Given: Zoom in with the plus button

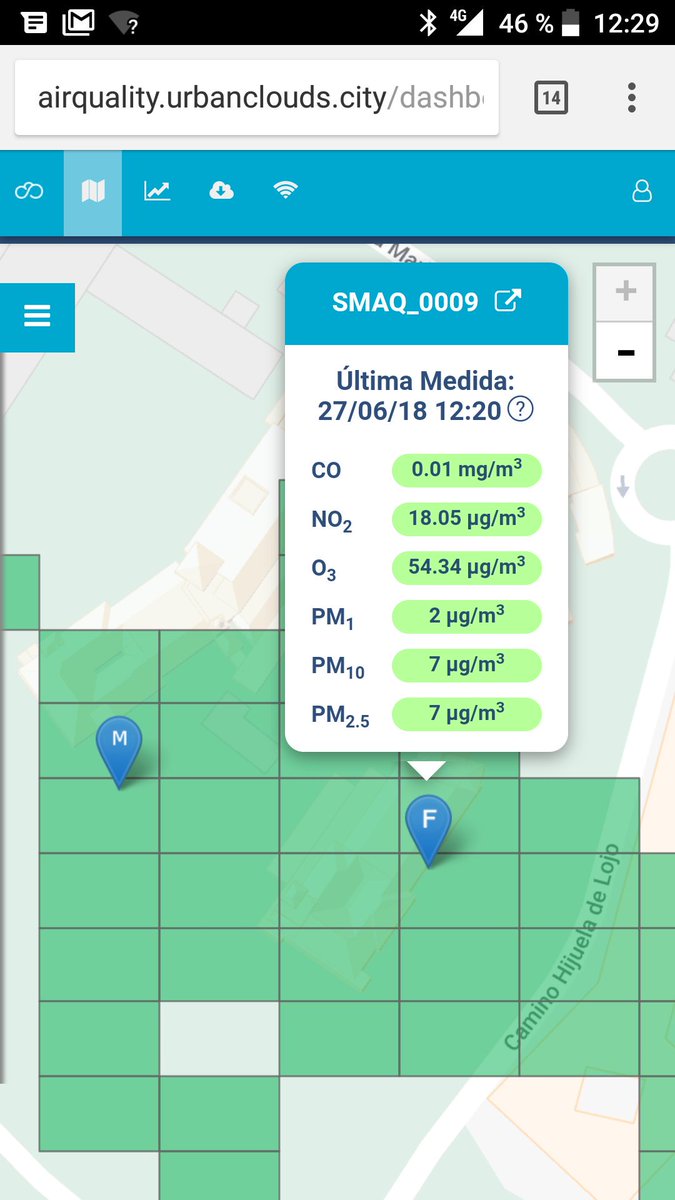Looking at the screenshot, I should point(625,292).
